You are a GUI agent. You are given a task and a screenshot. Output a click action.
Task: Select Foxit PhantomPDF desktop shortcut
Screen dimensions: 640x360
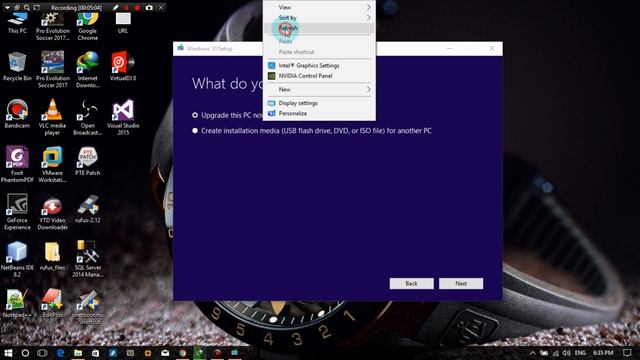17,164
